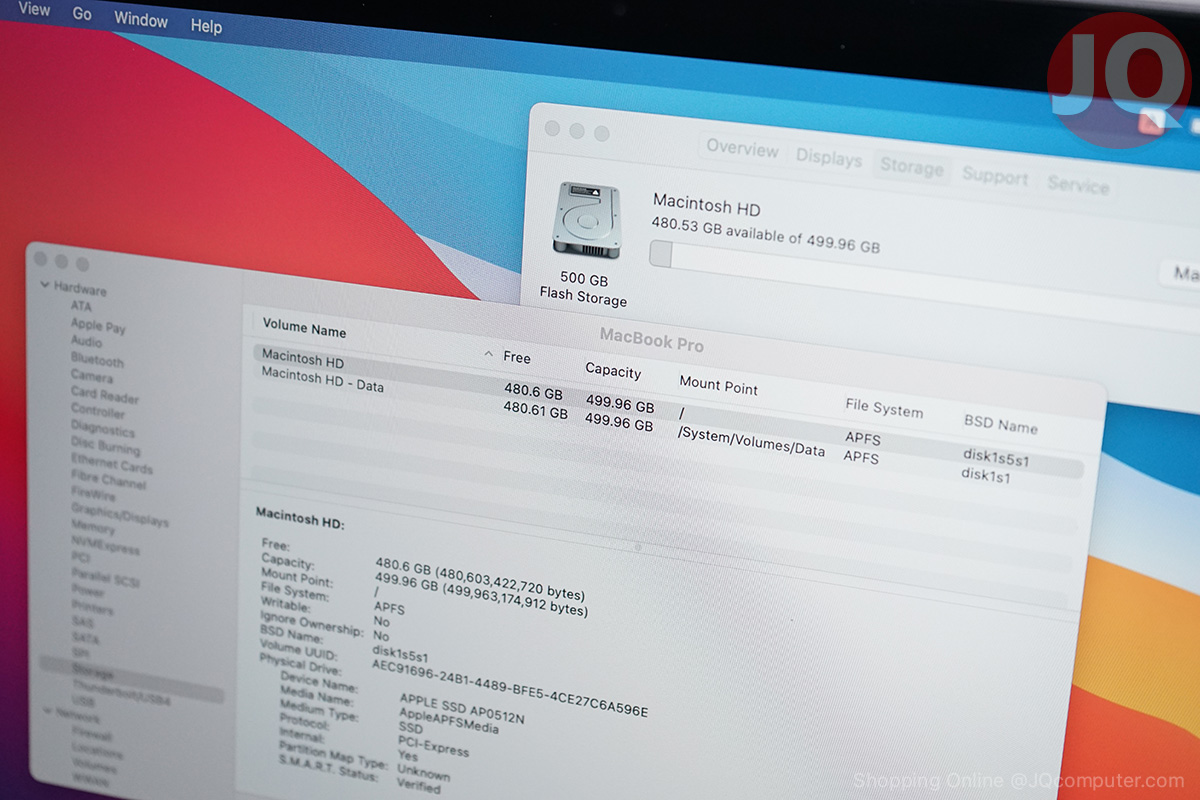The image size is (1200, 800).
Task: Select FireWire in the sidebar
Action: (93, 495)
